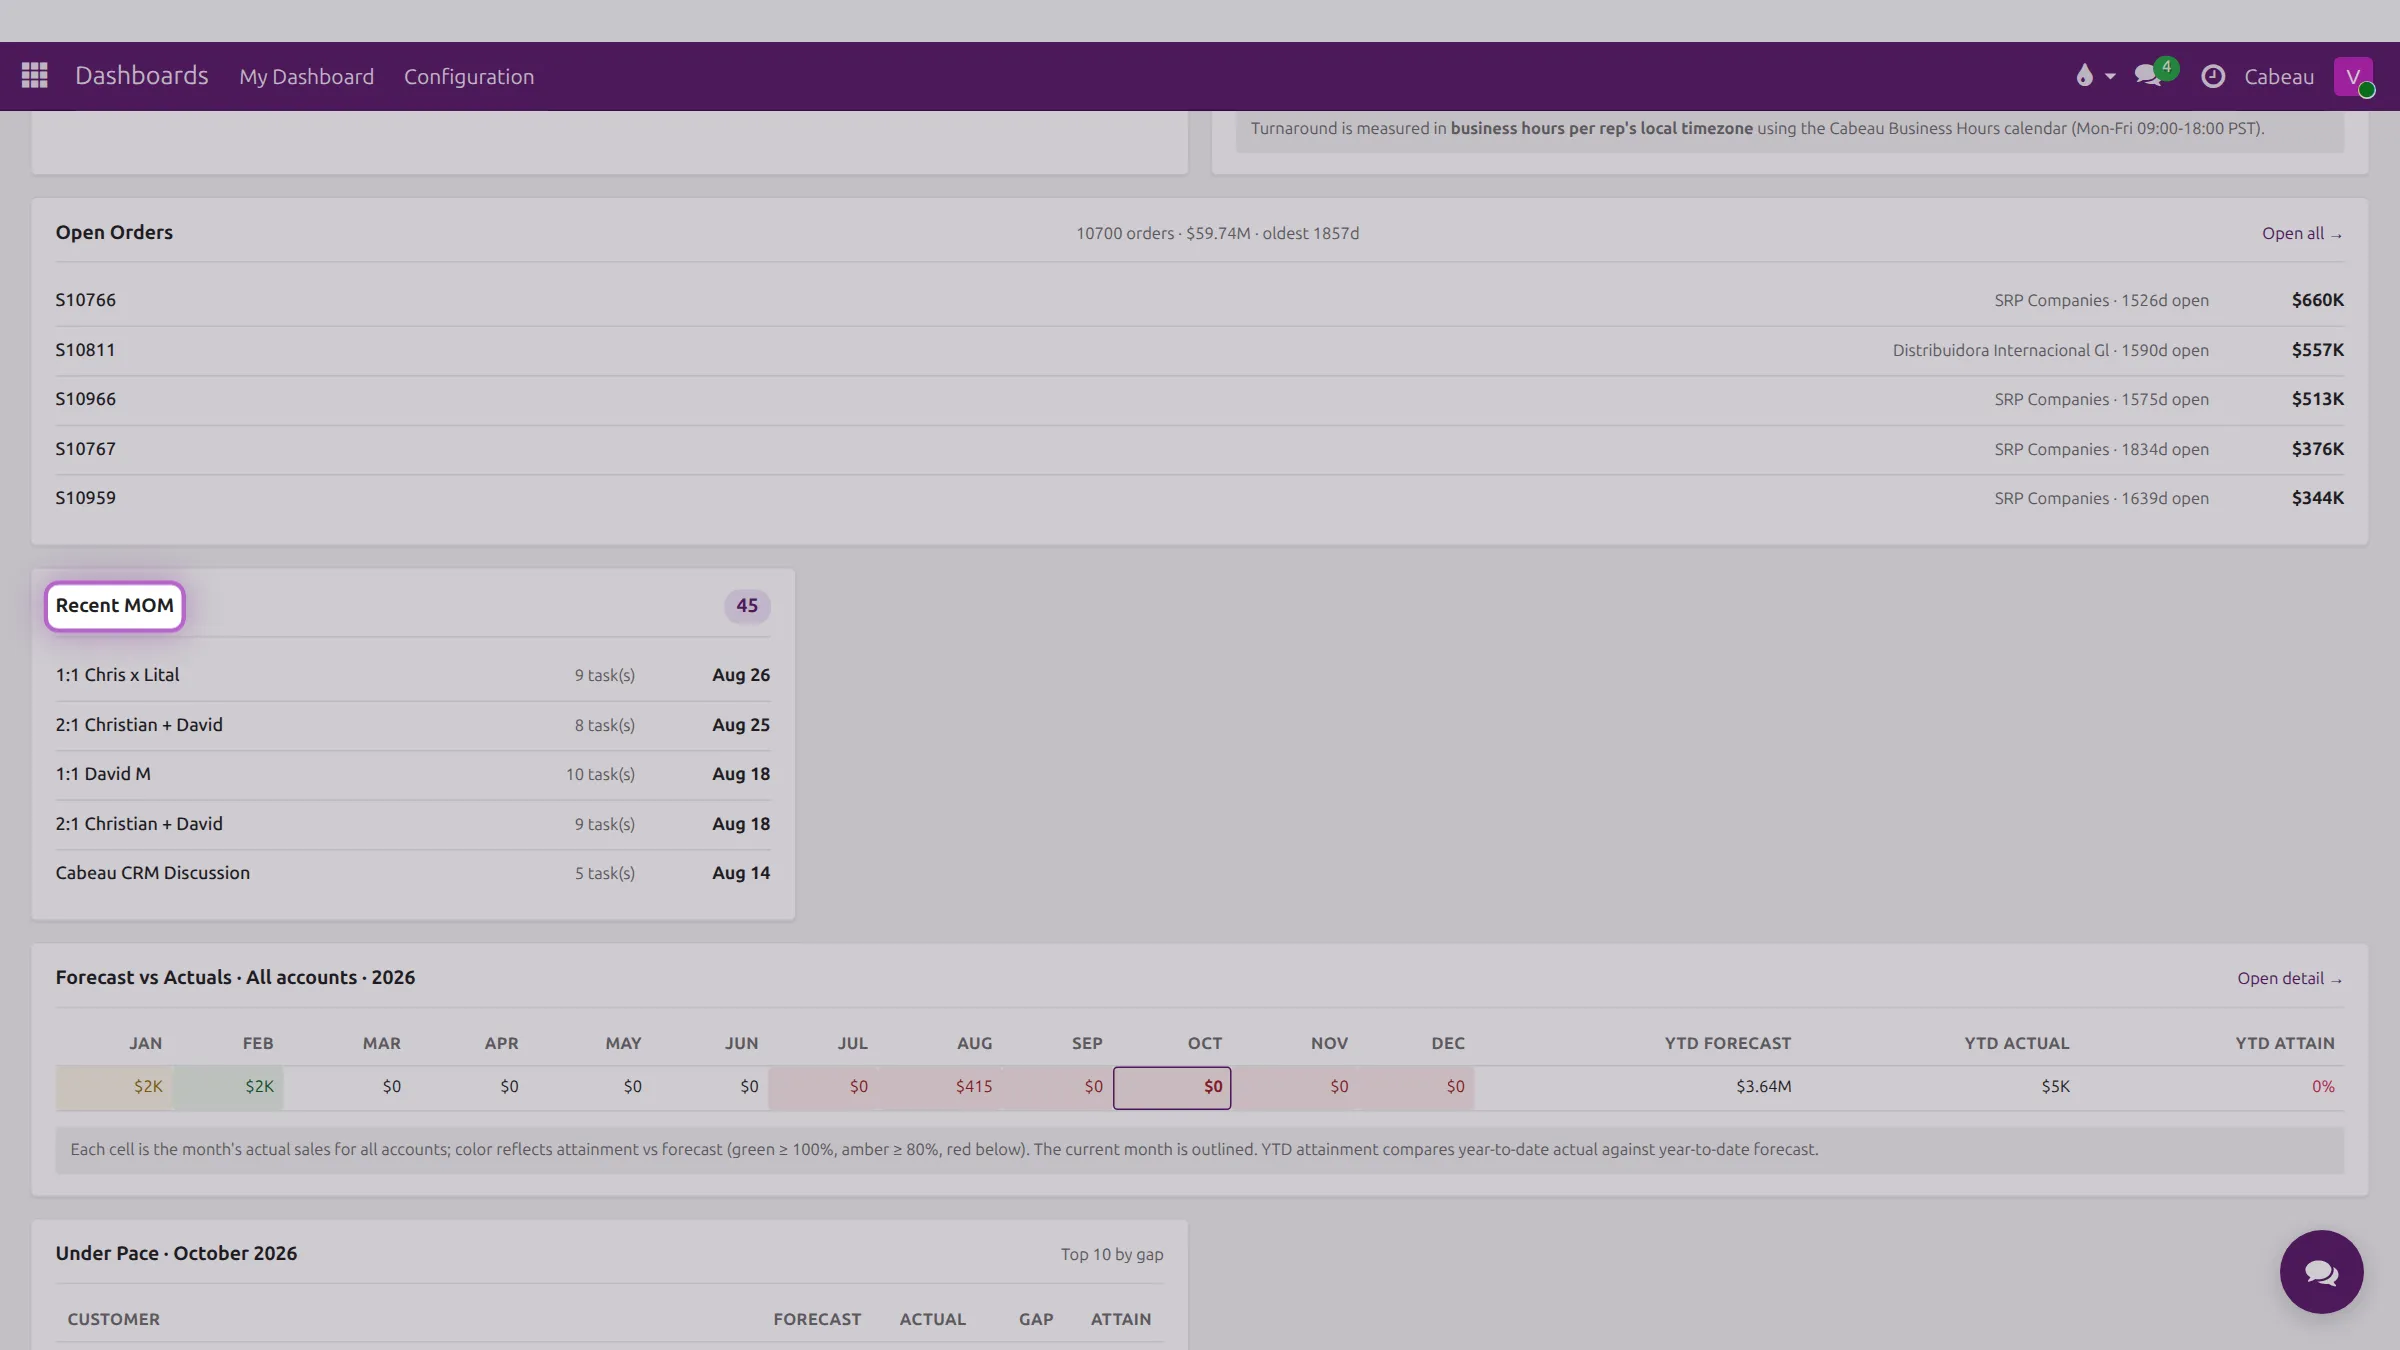The width and height of the screenshot is (2400, 1350).
Task: Click the Open detail forecast link
Action: coord(2290,978)
